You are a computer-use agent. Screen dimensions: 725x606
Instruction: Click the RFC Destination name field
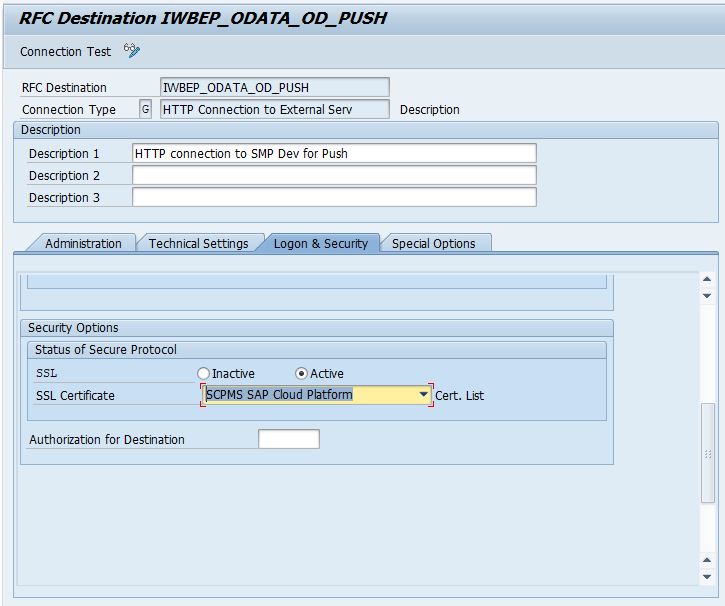pos(274,87)
